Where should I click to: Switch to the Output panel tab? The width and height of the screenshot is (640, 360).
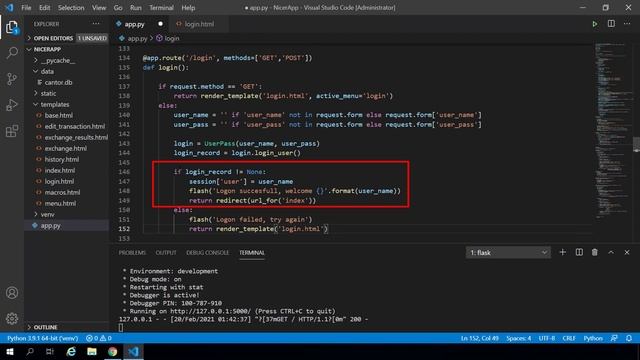pos(166,253)
